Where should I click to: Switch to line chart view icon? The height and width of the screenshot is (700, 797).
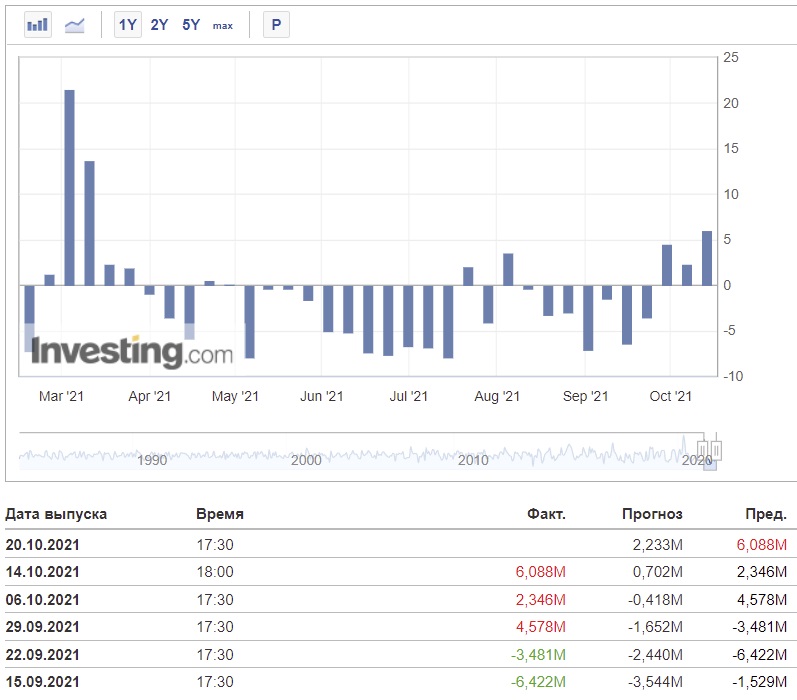(75, 24)
